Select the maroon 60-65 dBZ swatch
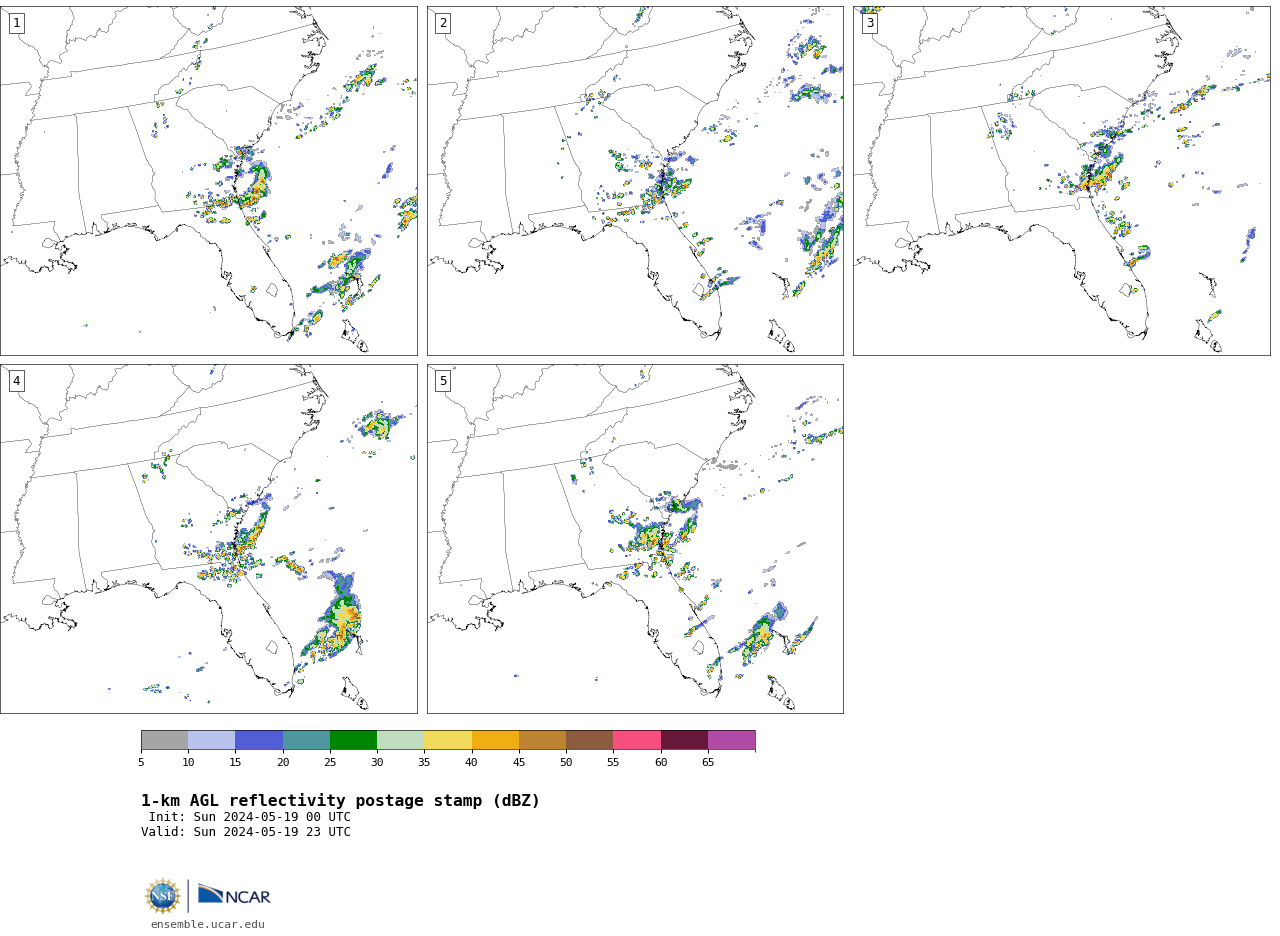Image resolution: width=1280 pixels, height=936 pixels. click(684, 740)
